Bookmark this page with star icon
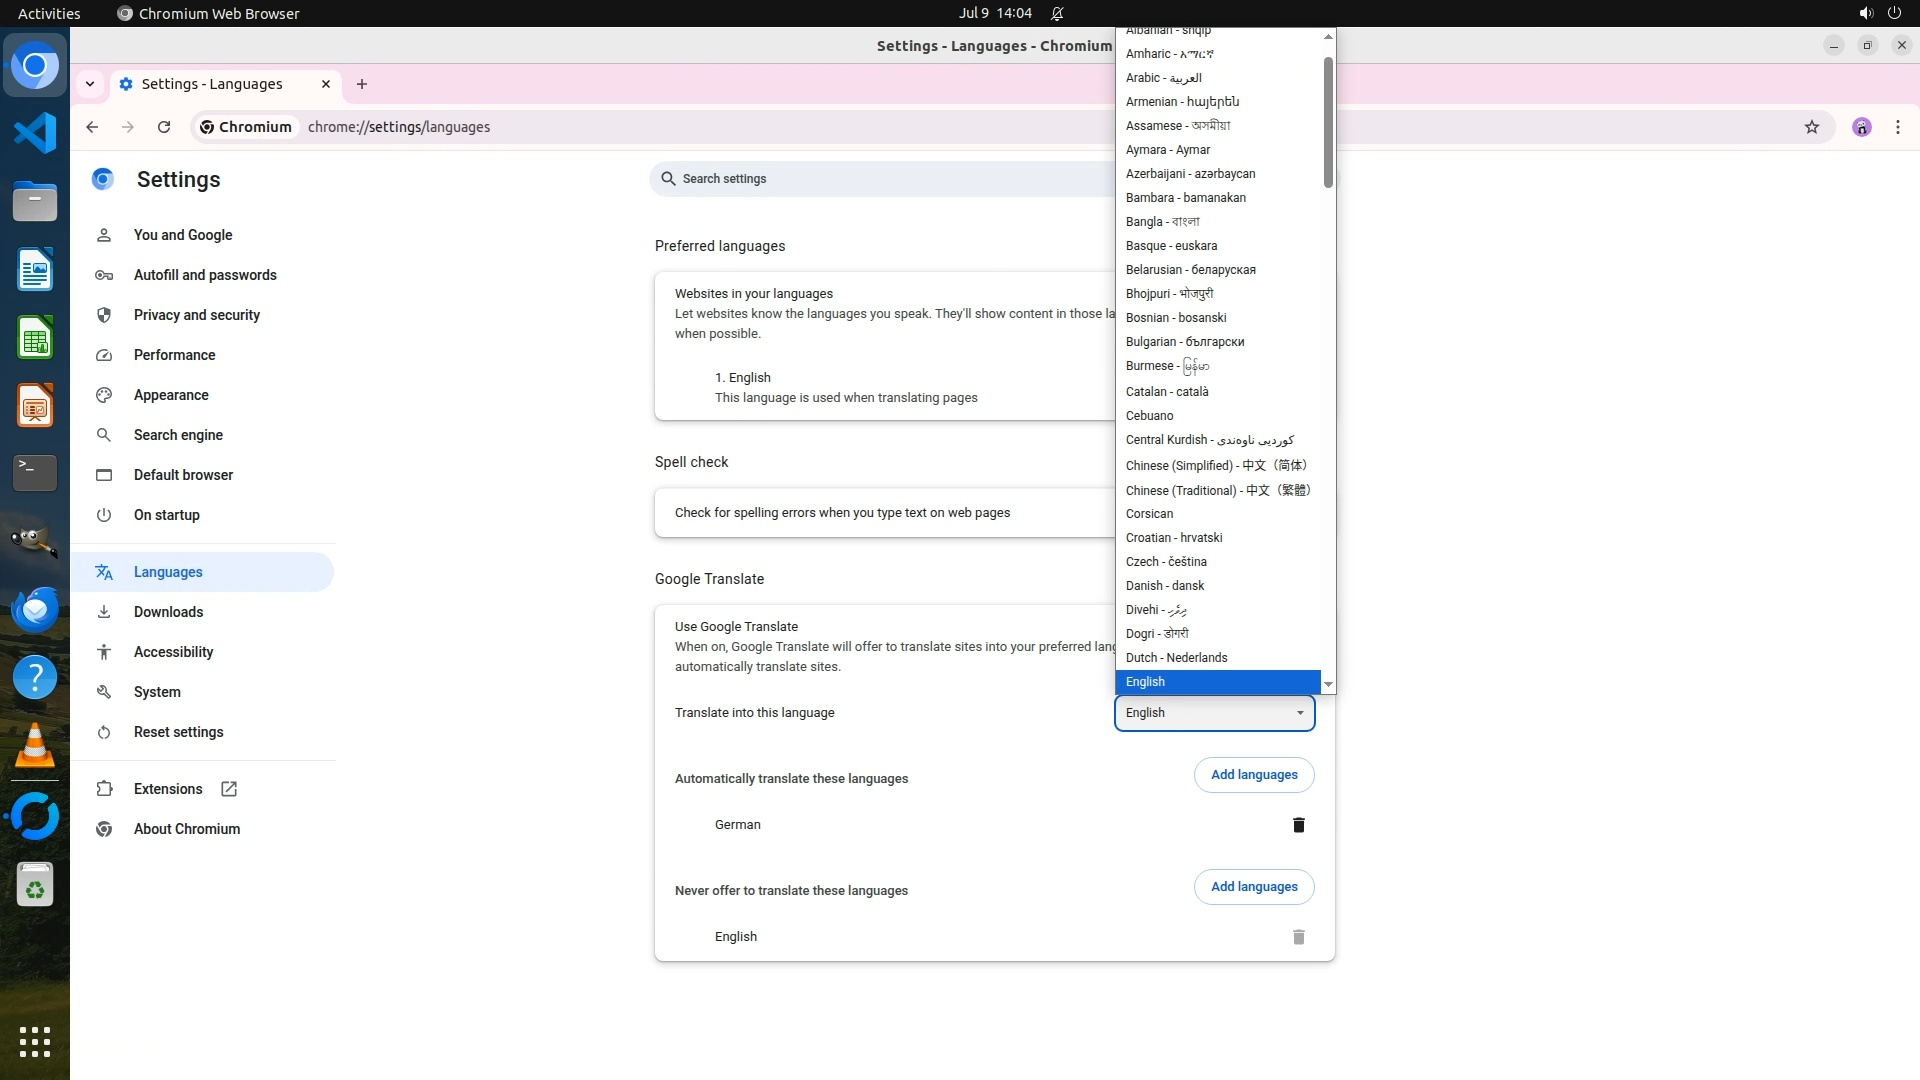Image resolution: width=1920 pixels, height=1080 pixels. click(1811, 127)
